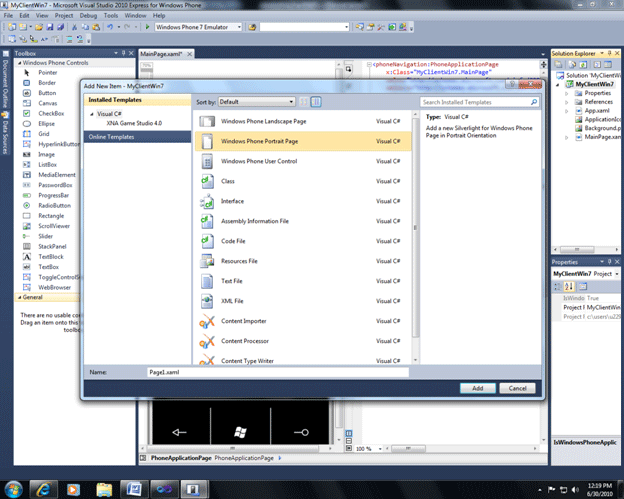Click the Cancel button in dialog
The width and height of the screenshot is (624, 499).
pos(517,388)
